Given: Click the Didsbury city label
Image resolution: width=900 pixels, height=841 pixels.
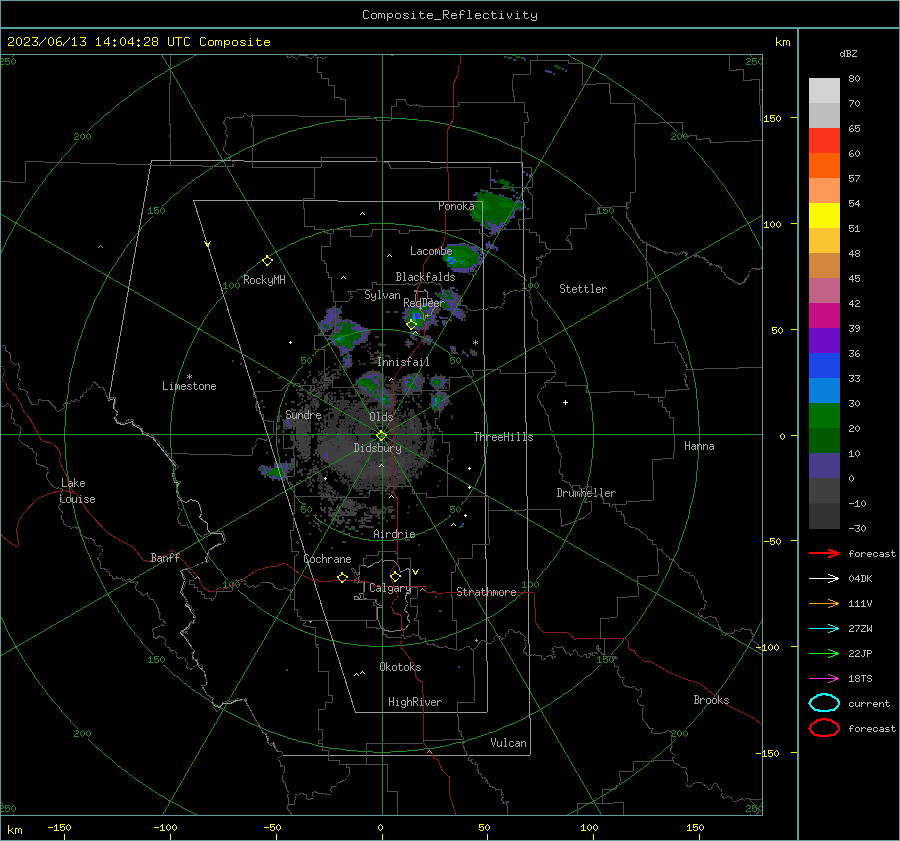Looking at the screenshot, I should click(377, 448).
